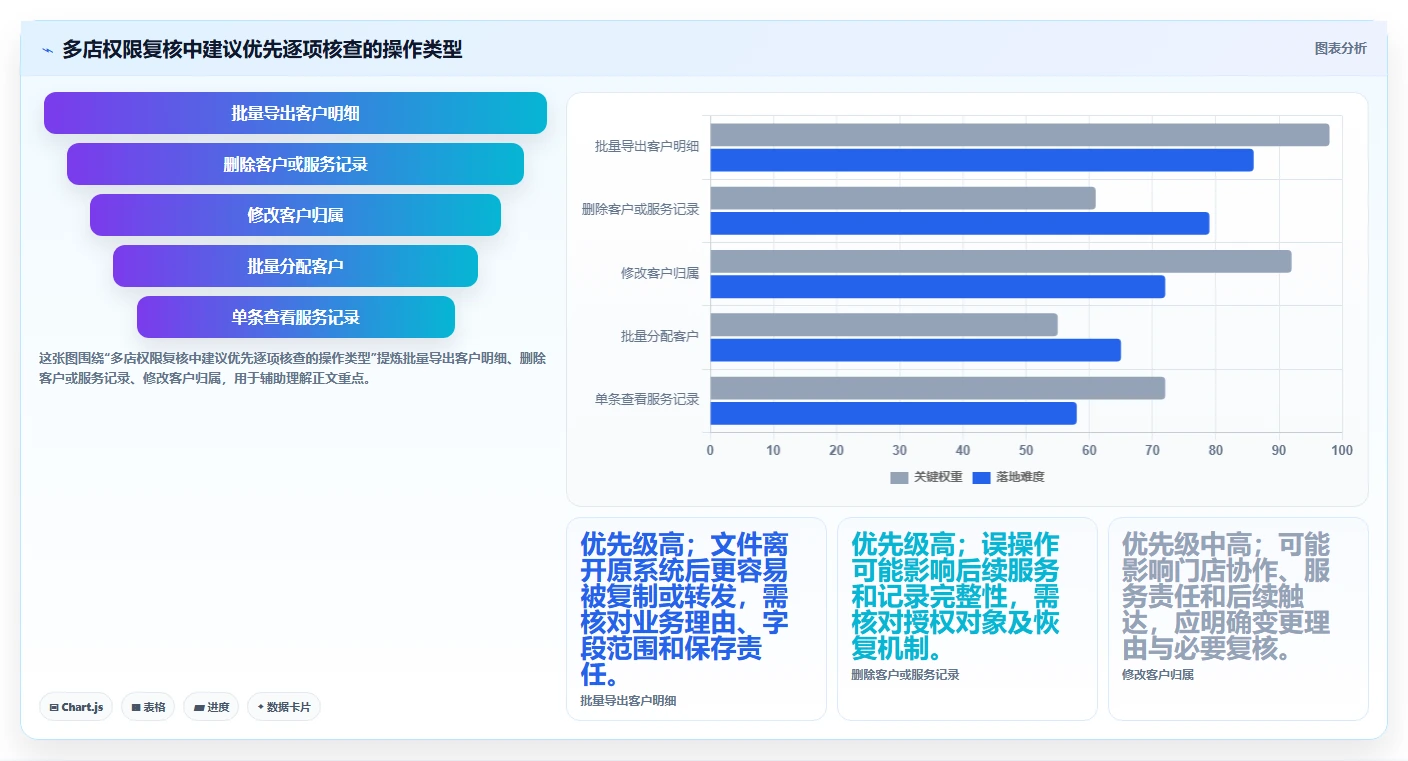Screen dimensions: 1408x761
Task: Select the 批量分配客户 funnel stage
Action: tap(295, 266)
